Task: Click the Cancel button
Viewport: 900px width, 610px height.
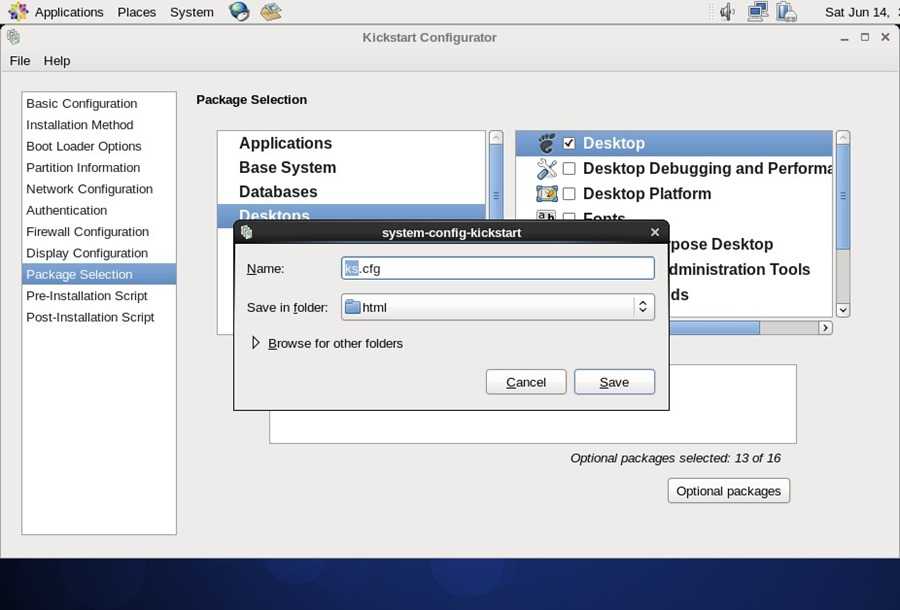Action: point(526,382)
